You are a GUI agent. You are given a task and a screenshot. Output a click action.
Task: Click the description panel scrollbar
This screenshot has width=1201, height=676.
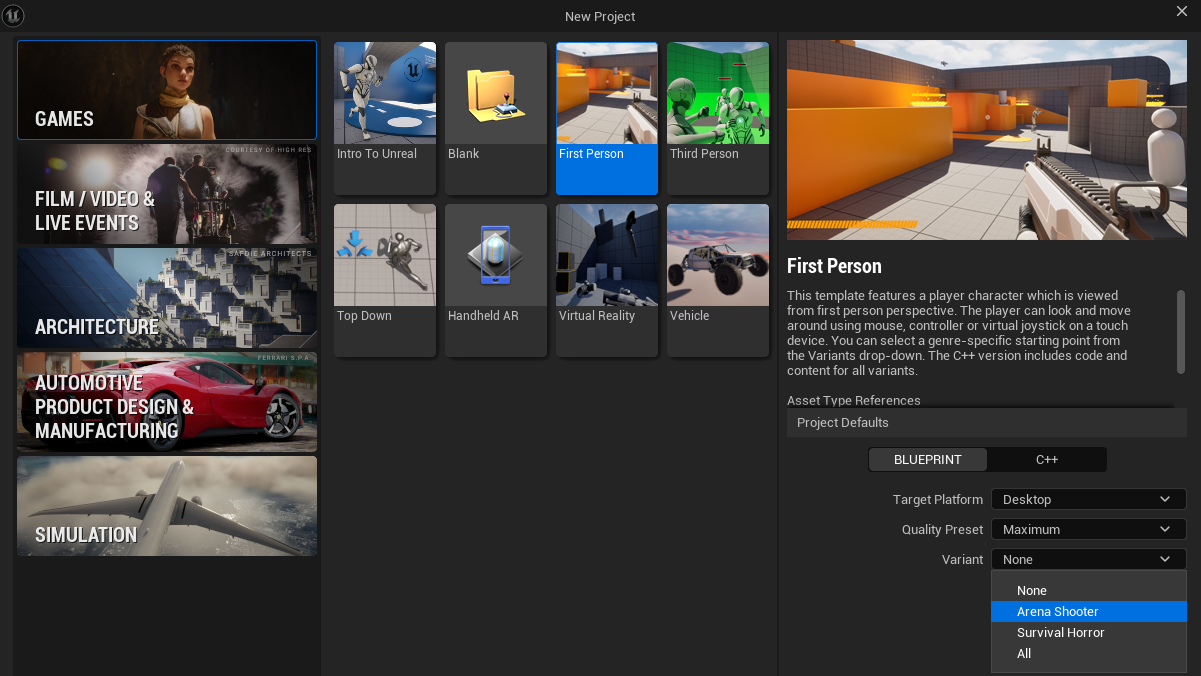(1181, 332)
